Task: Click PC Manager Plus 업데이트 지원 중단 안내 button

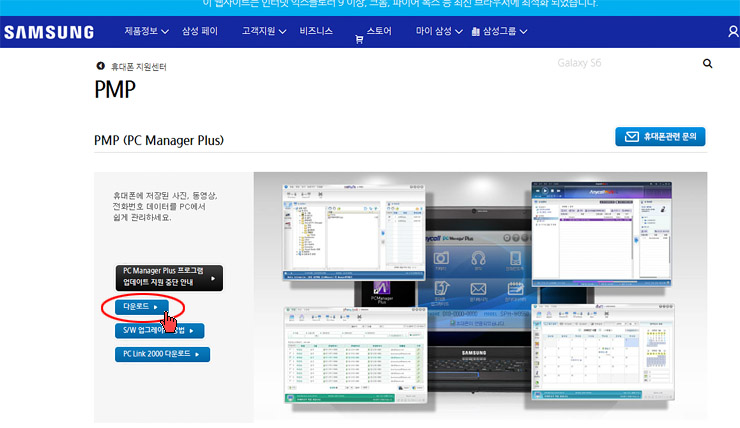Action: [169, 277]
